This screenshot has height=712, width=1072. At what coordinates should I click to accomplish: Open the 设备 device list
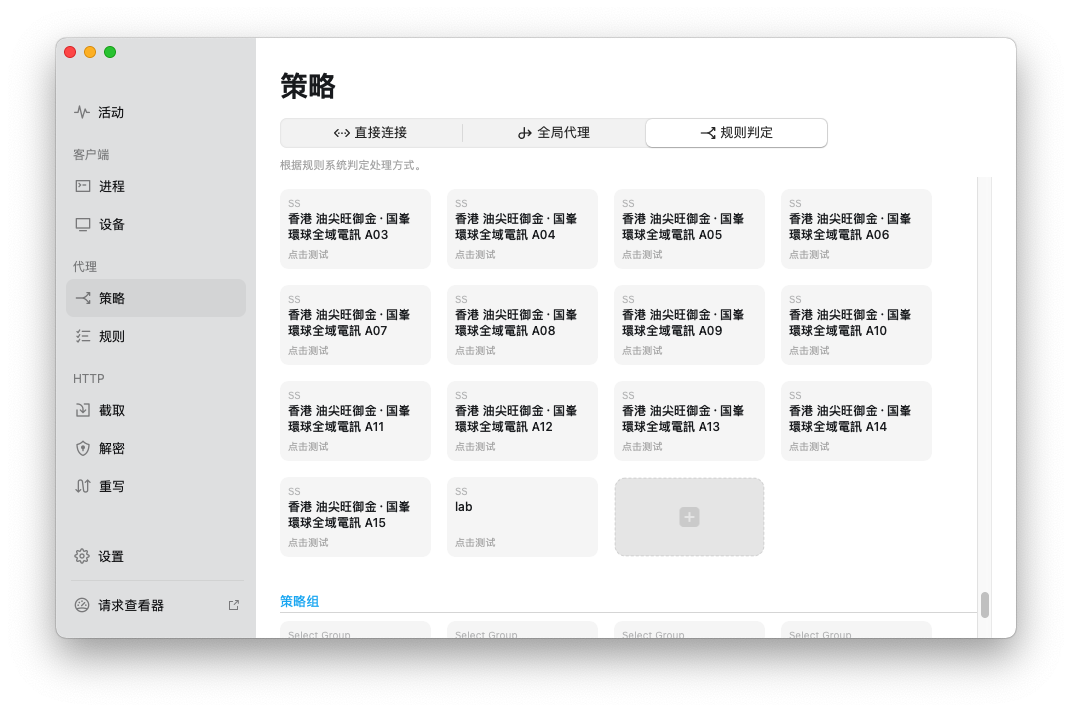tap(111, 224)
